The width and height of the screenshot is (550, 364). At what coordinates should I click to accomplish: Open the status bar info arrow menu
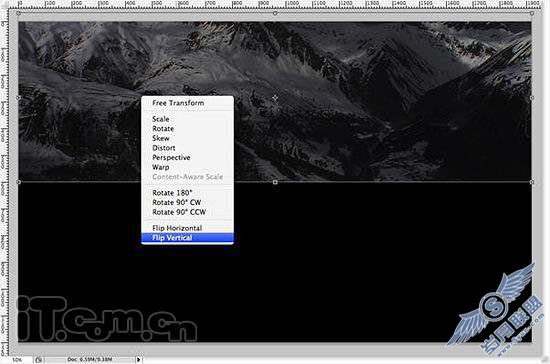[139, 359]
